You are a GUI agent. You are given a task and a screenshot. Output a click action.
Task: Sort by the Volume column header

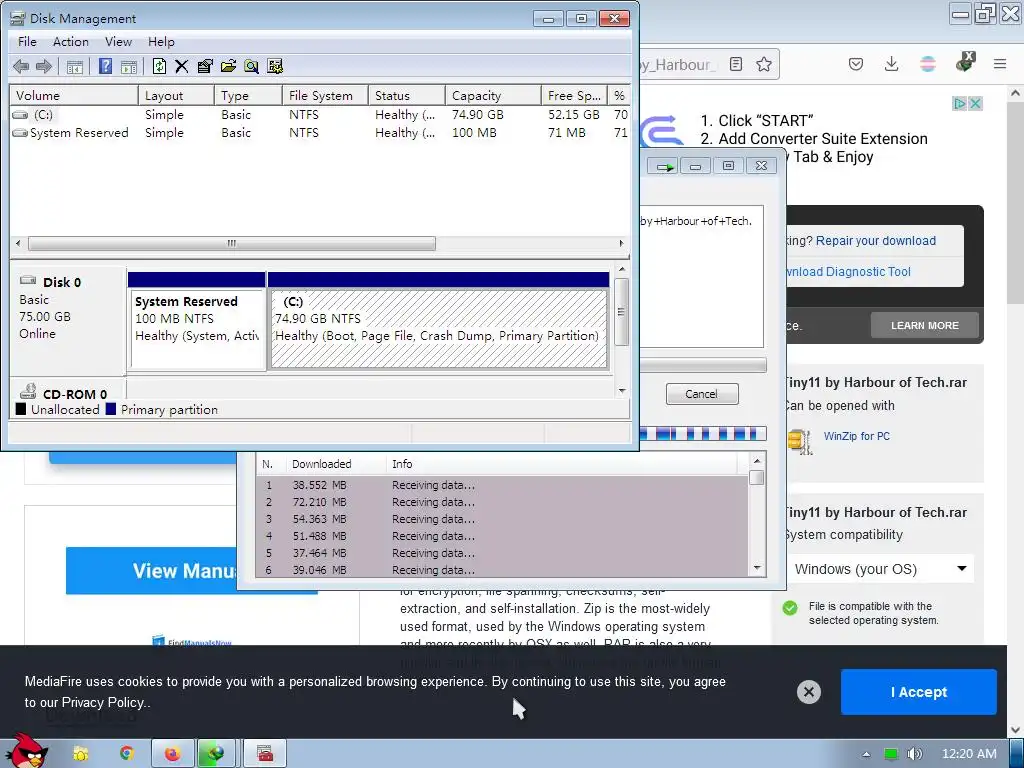tap(74, 95)
